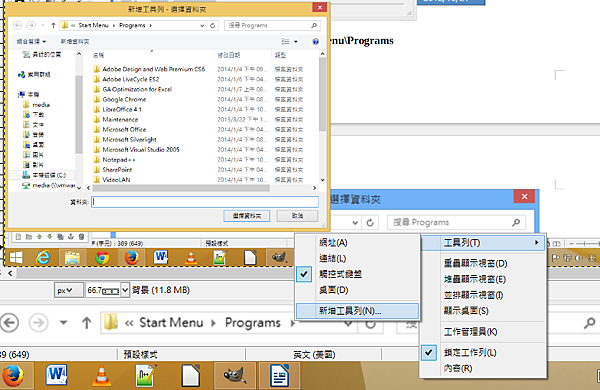Click the Start button on the small taskbar
This screenshot has height=390, width=600.
point(16,258)
